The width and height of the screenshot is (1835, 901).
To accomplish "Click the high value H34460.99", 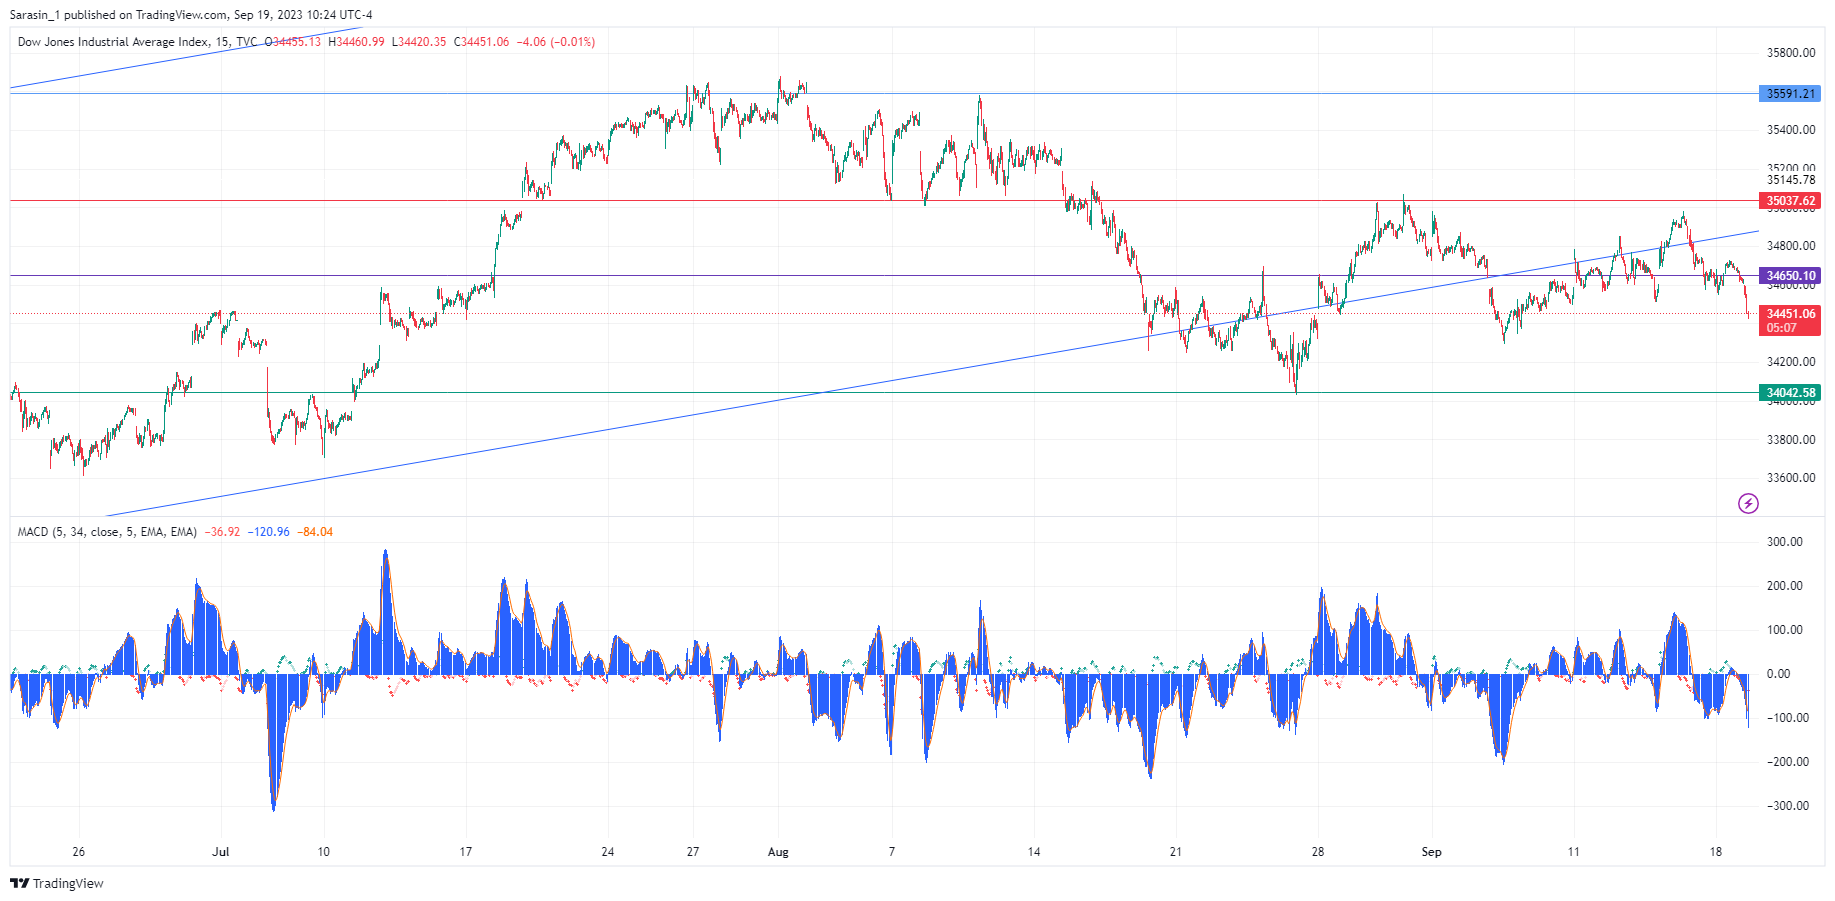I will (x=356, y=42).
